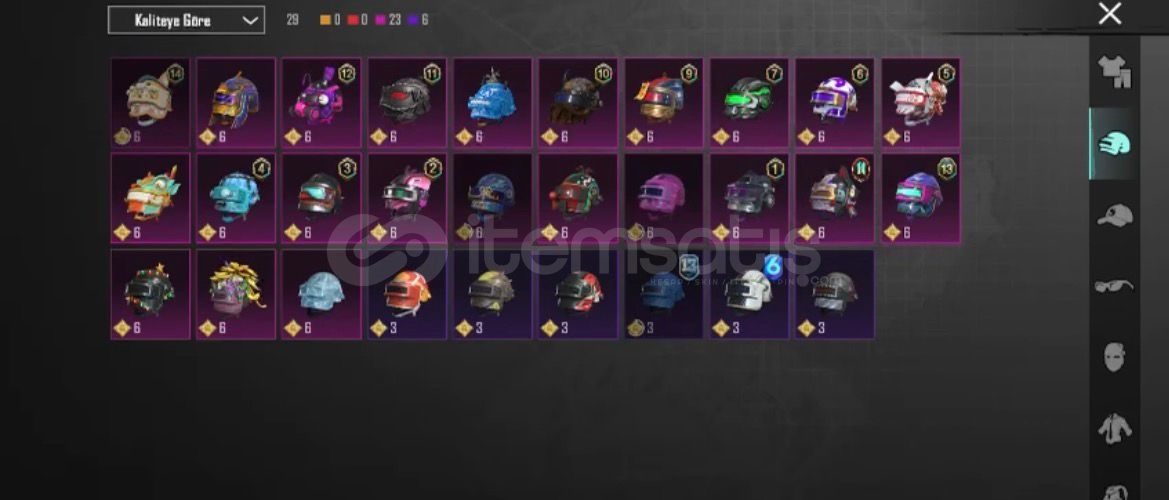The image size is (1169, 500).
Task: Select the pink bunny helmet labeled 12
Action: coord(321,103)
